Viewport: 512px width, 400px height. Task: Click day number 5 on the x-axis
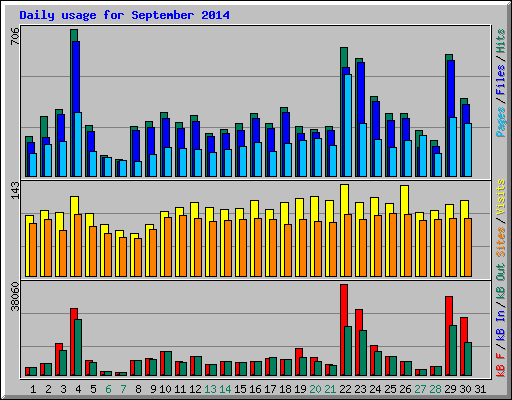pyautogui.click(x=93, y=389)
